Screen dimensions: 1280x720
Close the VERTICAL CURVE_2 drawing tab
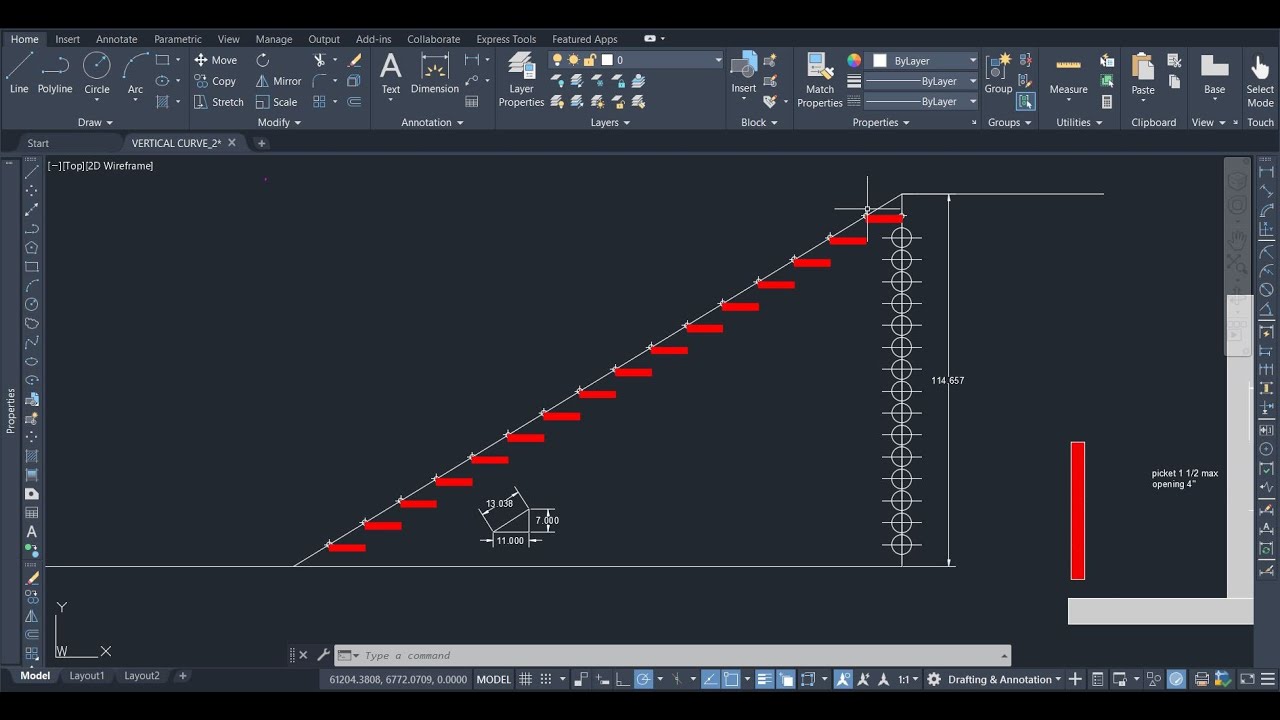[x=232, y=143]
